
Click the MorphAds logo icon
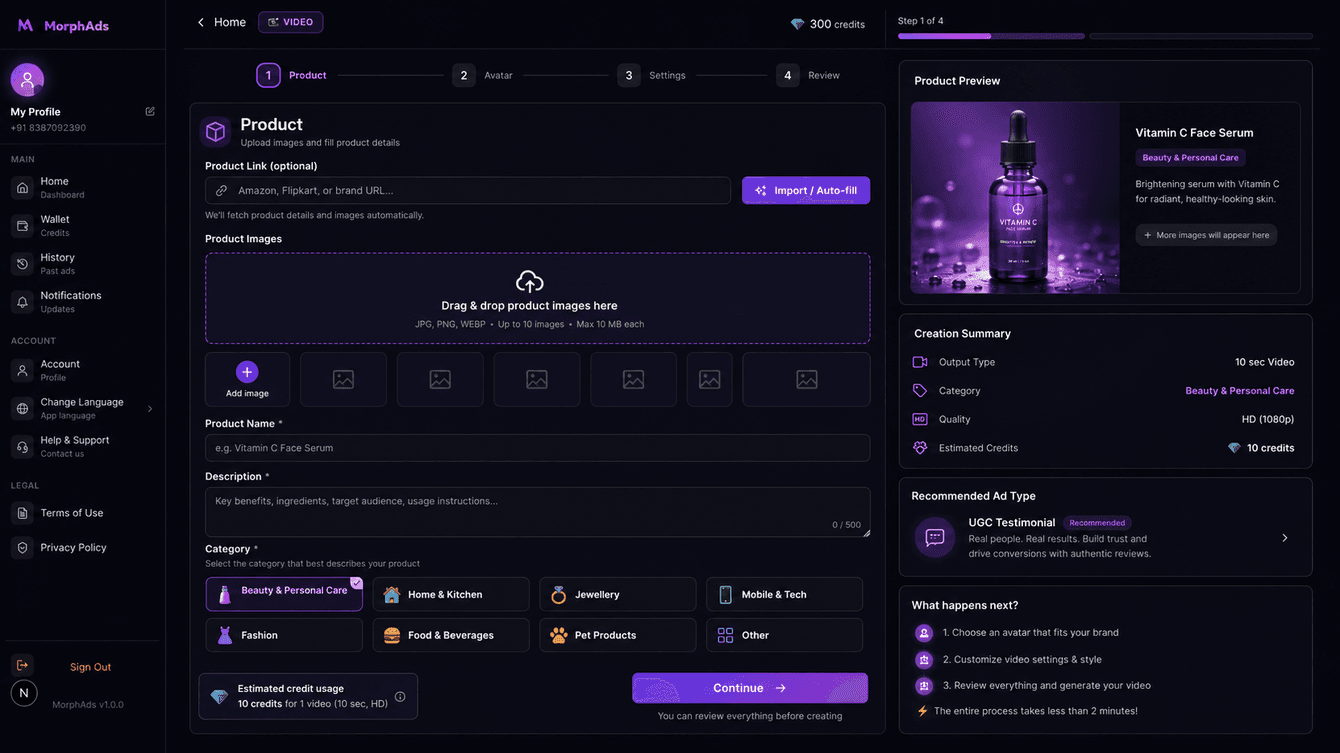[x=25, y=25]
